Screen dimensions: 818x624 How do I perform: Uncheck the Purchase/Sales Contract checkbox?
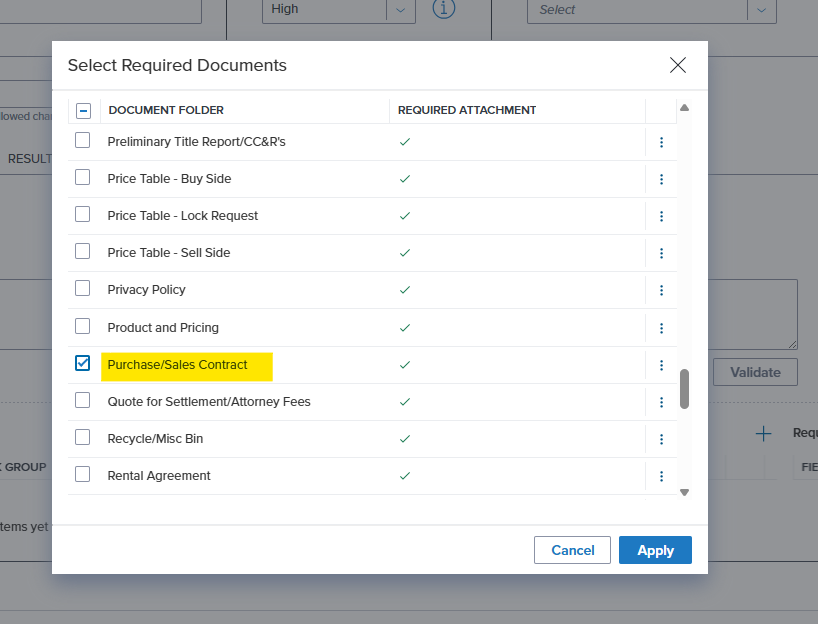[82, 363]
